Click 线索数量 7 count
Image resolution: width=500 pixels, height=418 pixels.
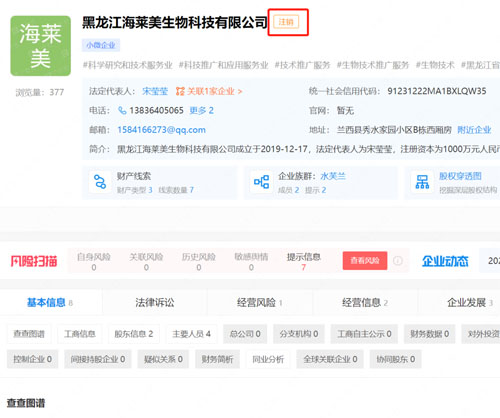point(176,190)
